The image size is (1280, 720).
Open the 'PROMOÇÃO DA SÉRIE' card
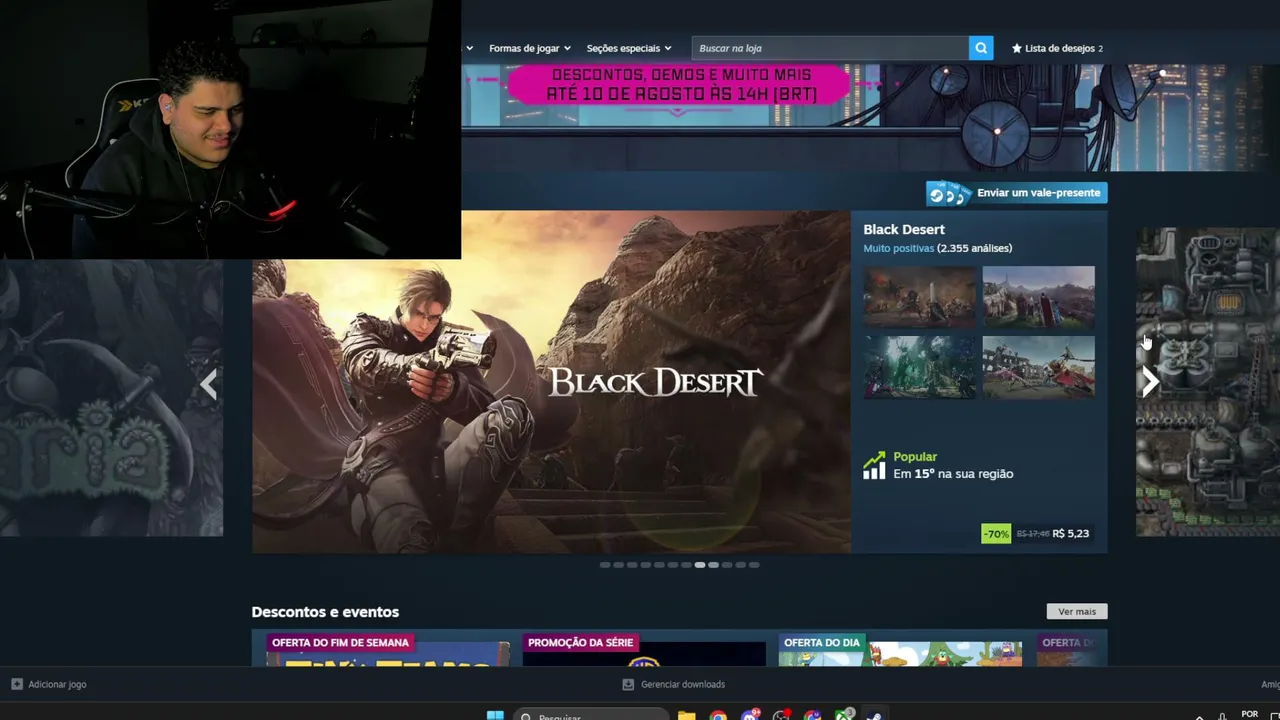(644, 648)
